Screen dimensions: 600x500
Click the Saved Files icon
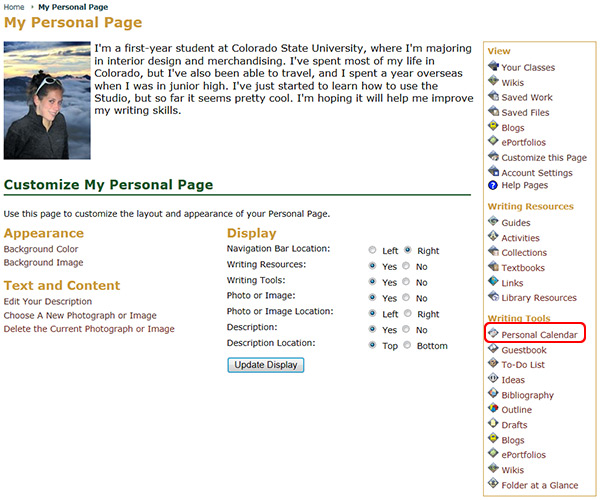pos(492,112)
